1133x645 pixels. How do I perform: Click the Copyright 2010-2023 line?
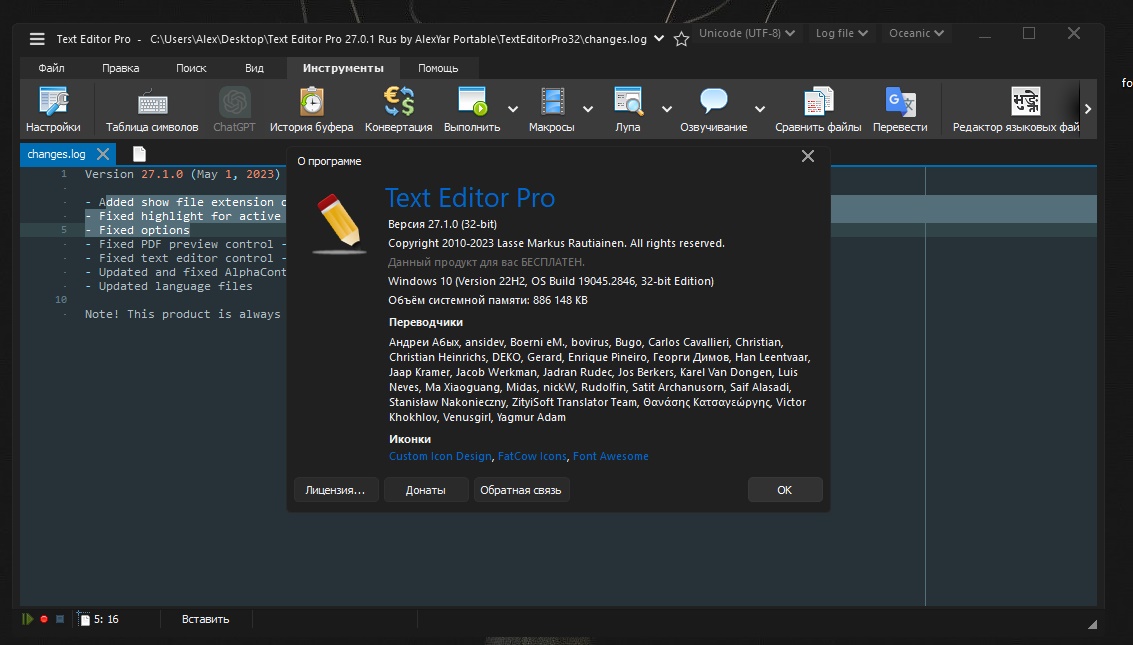[556, 243]
